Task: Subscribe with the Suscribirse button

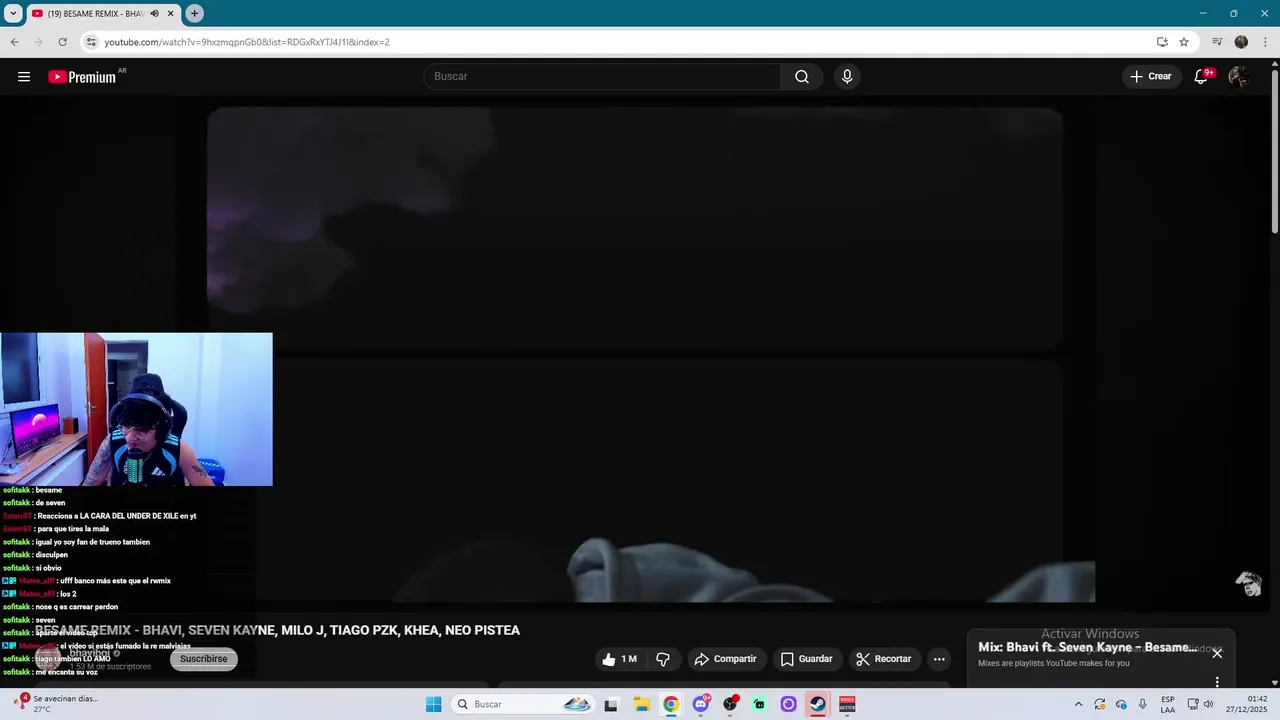Action: [x=204, y=659]
